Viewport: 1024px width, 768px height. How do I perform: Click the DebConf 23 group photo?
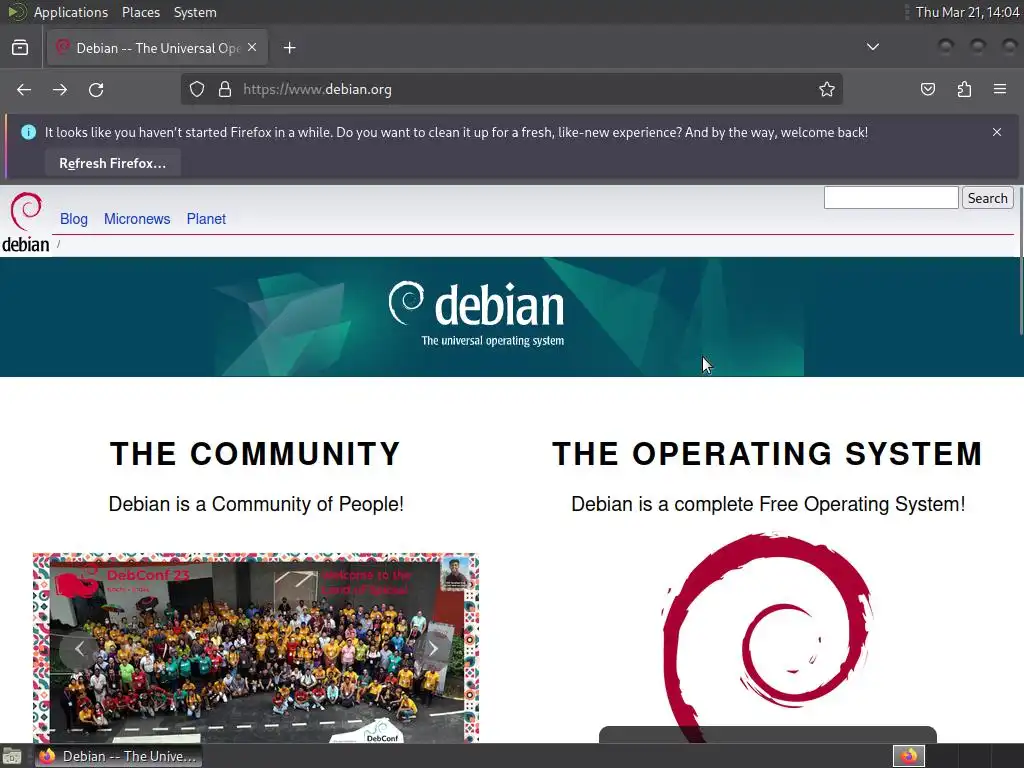click(x=255, y=648)
